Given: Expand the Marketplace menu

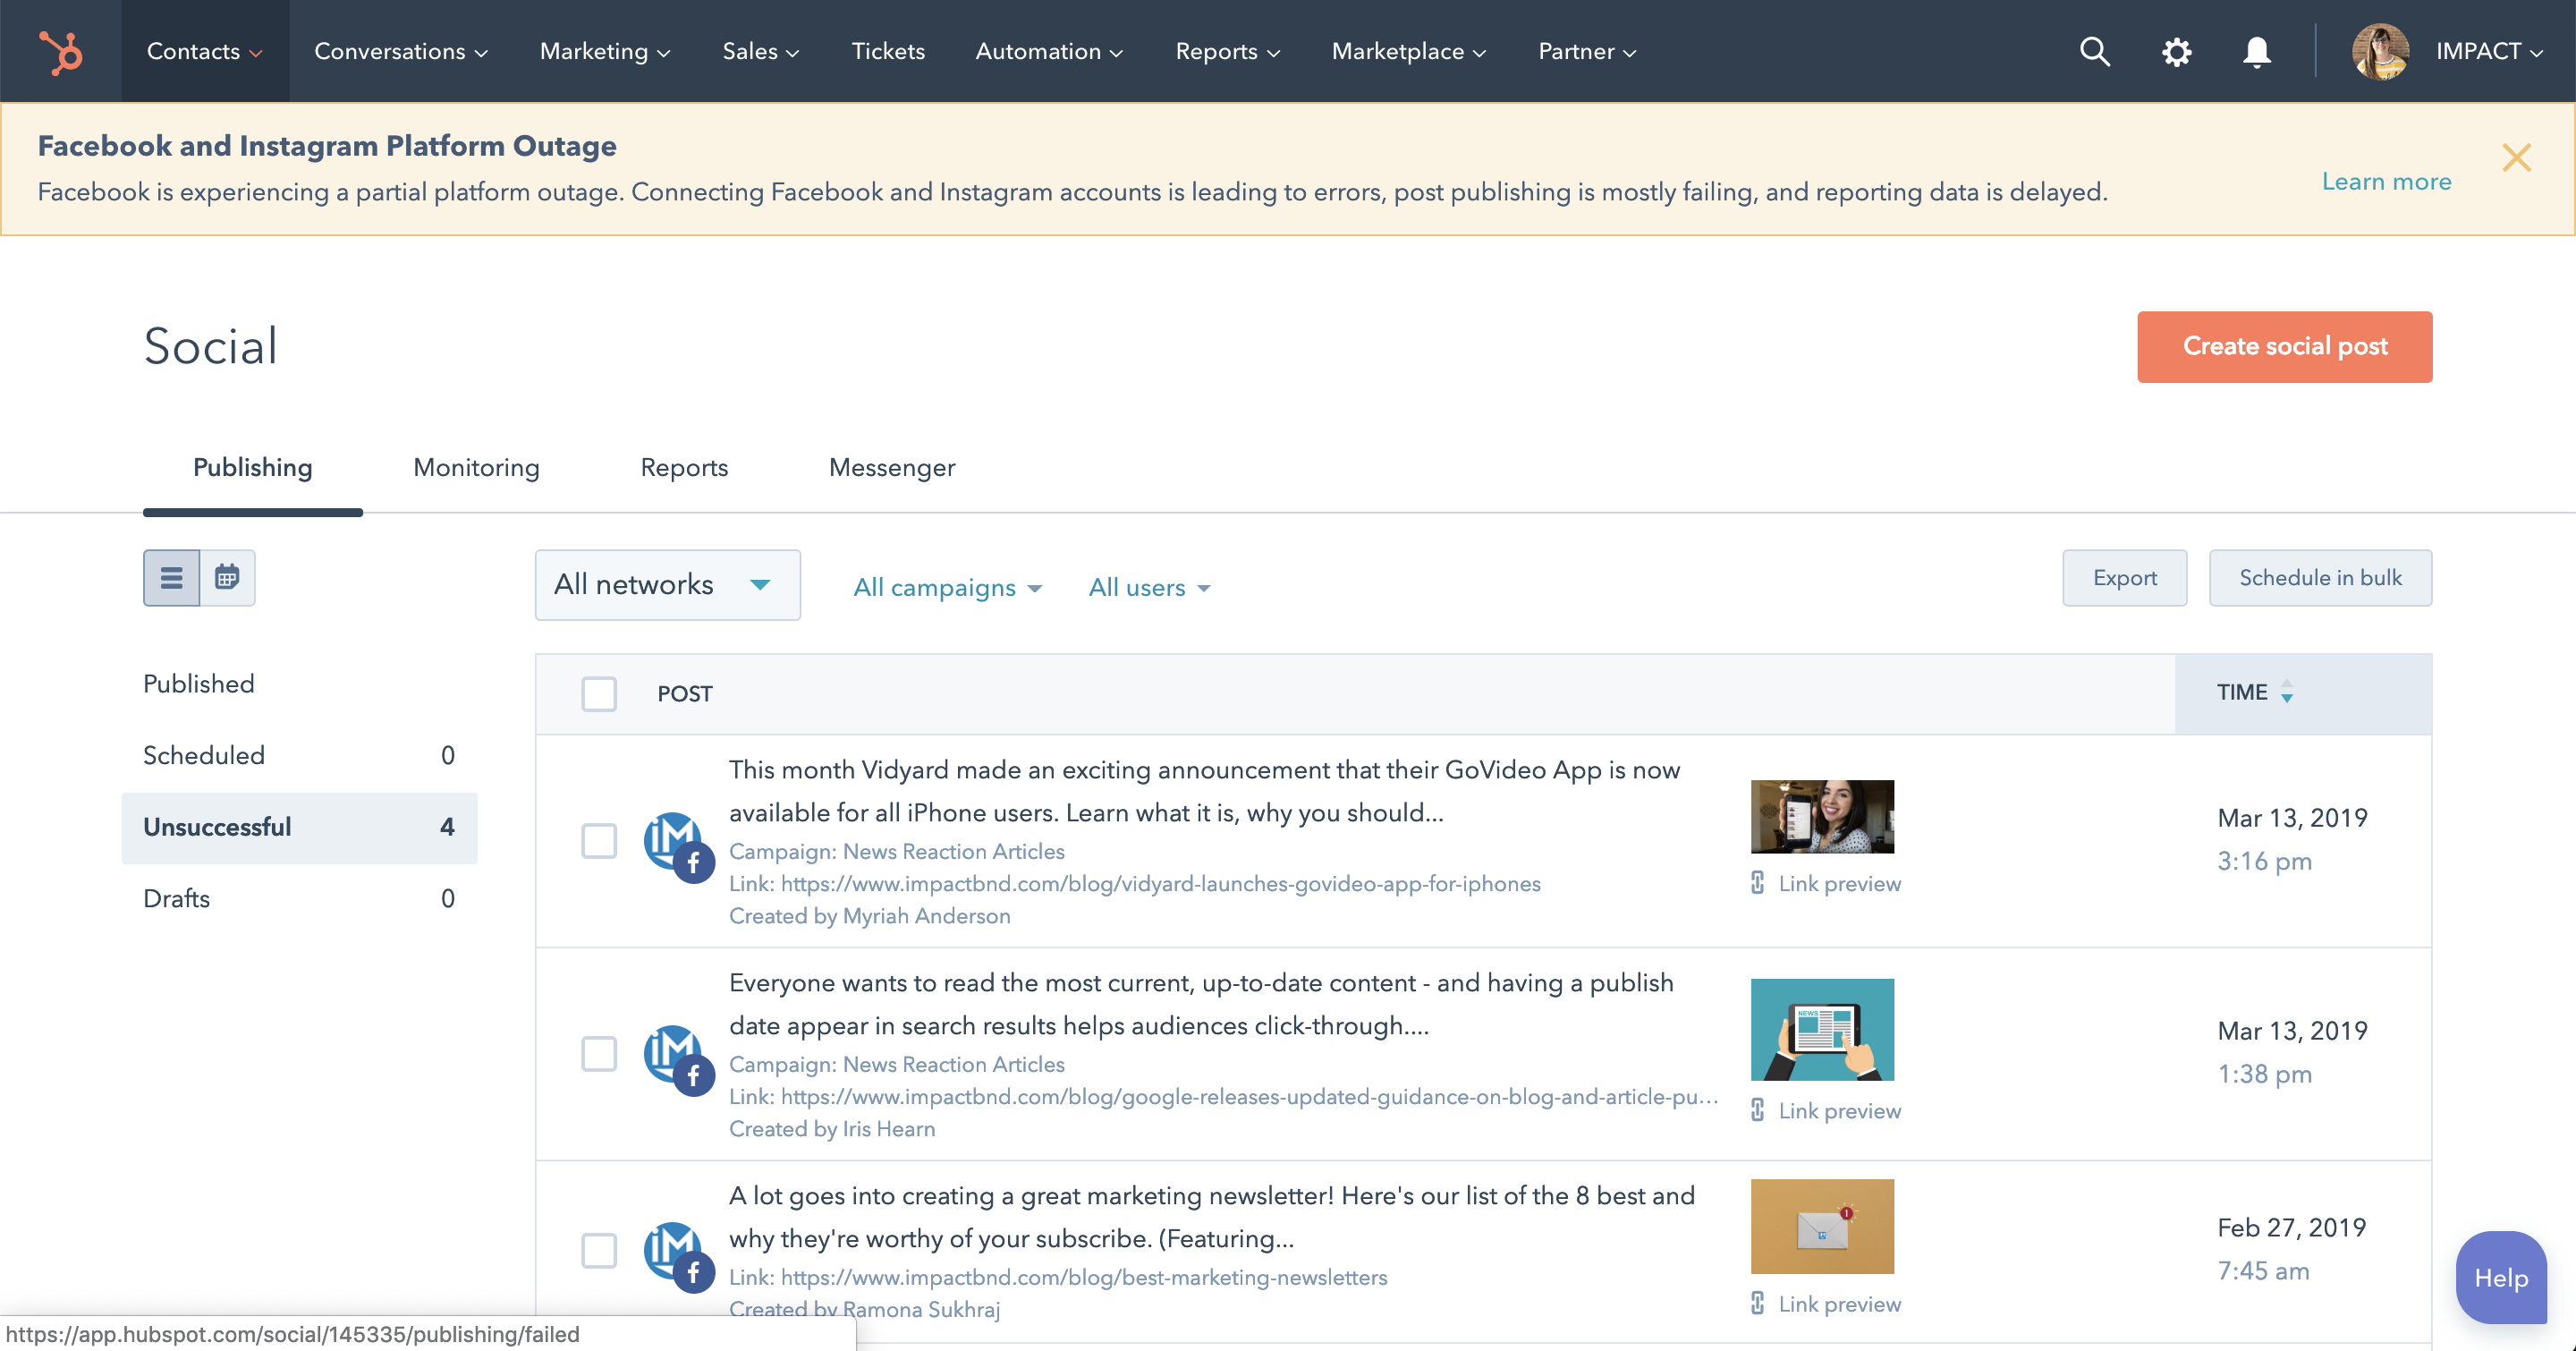Looking at the screenshot, I should [x=1408, y=52].
